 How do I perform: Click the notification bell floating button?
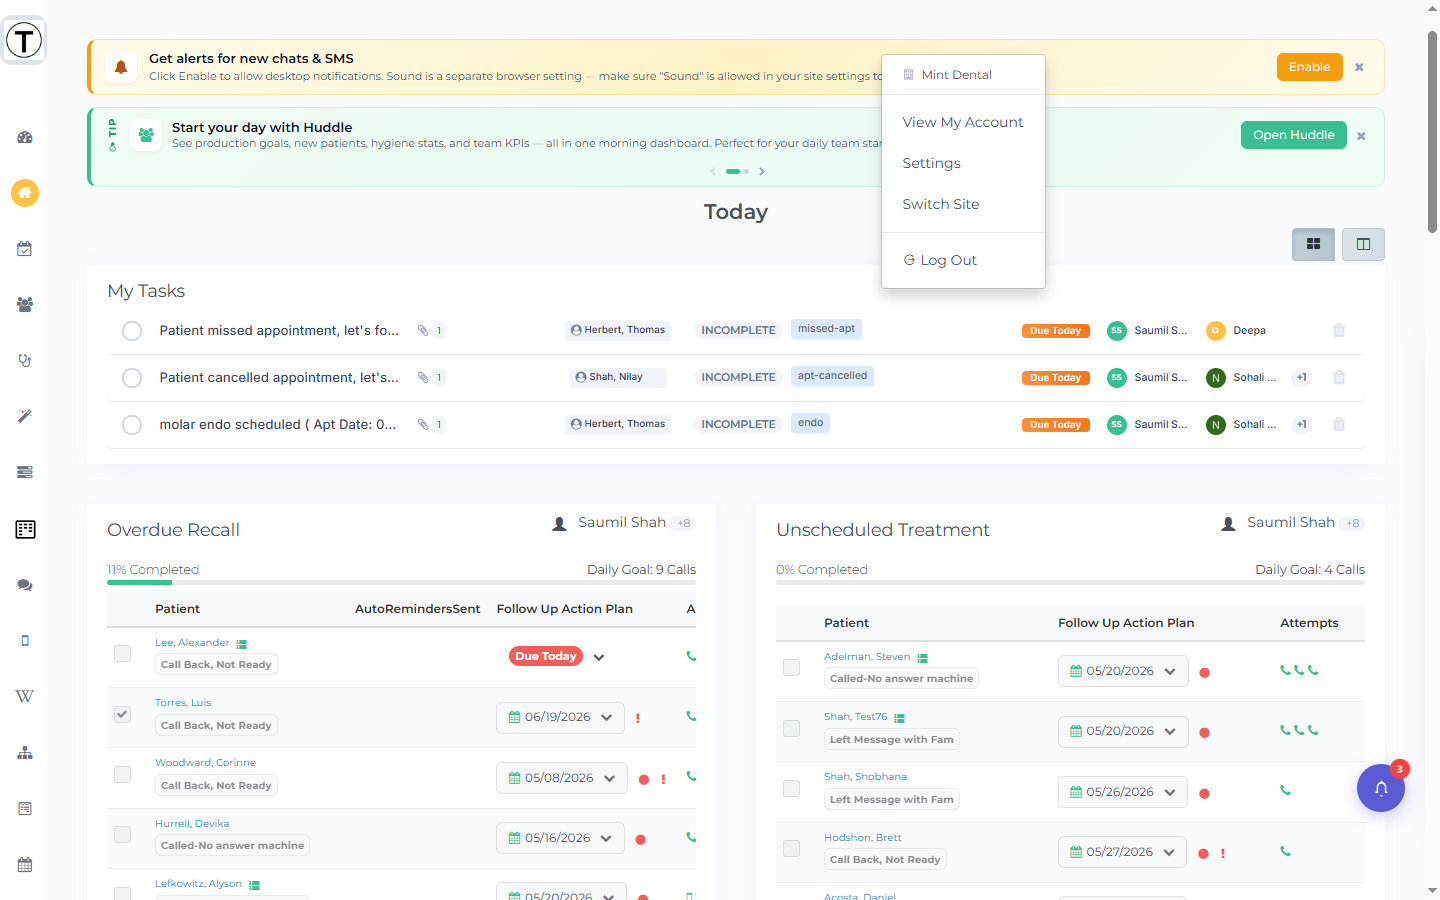click(1381, 788)
